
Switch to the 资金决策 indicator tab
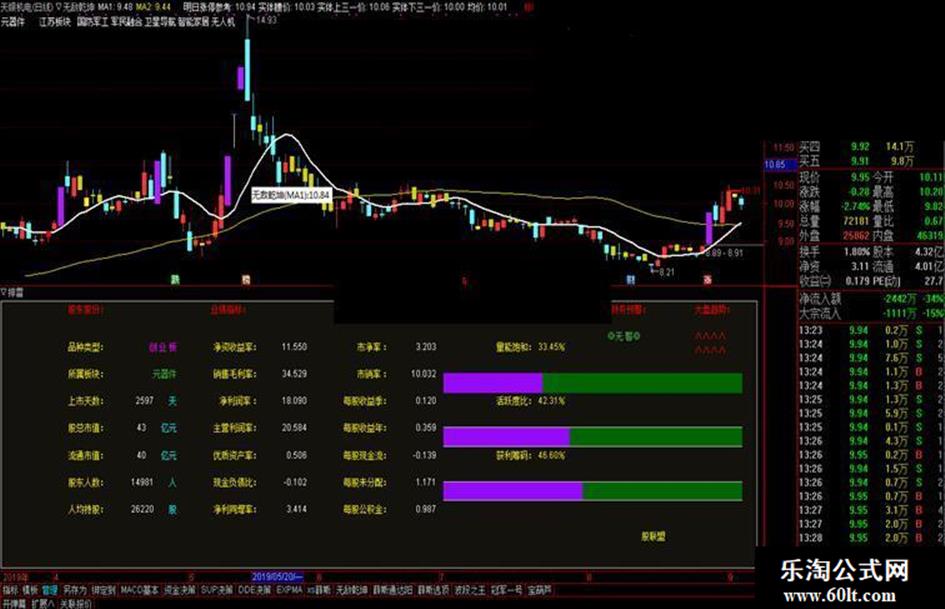tap(180, 590)
